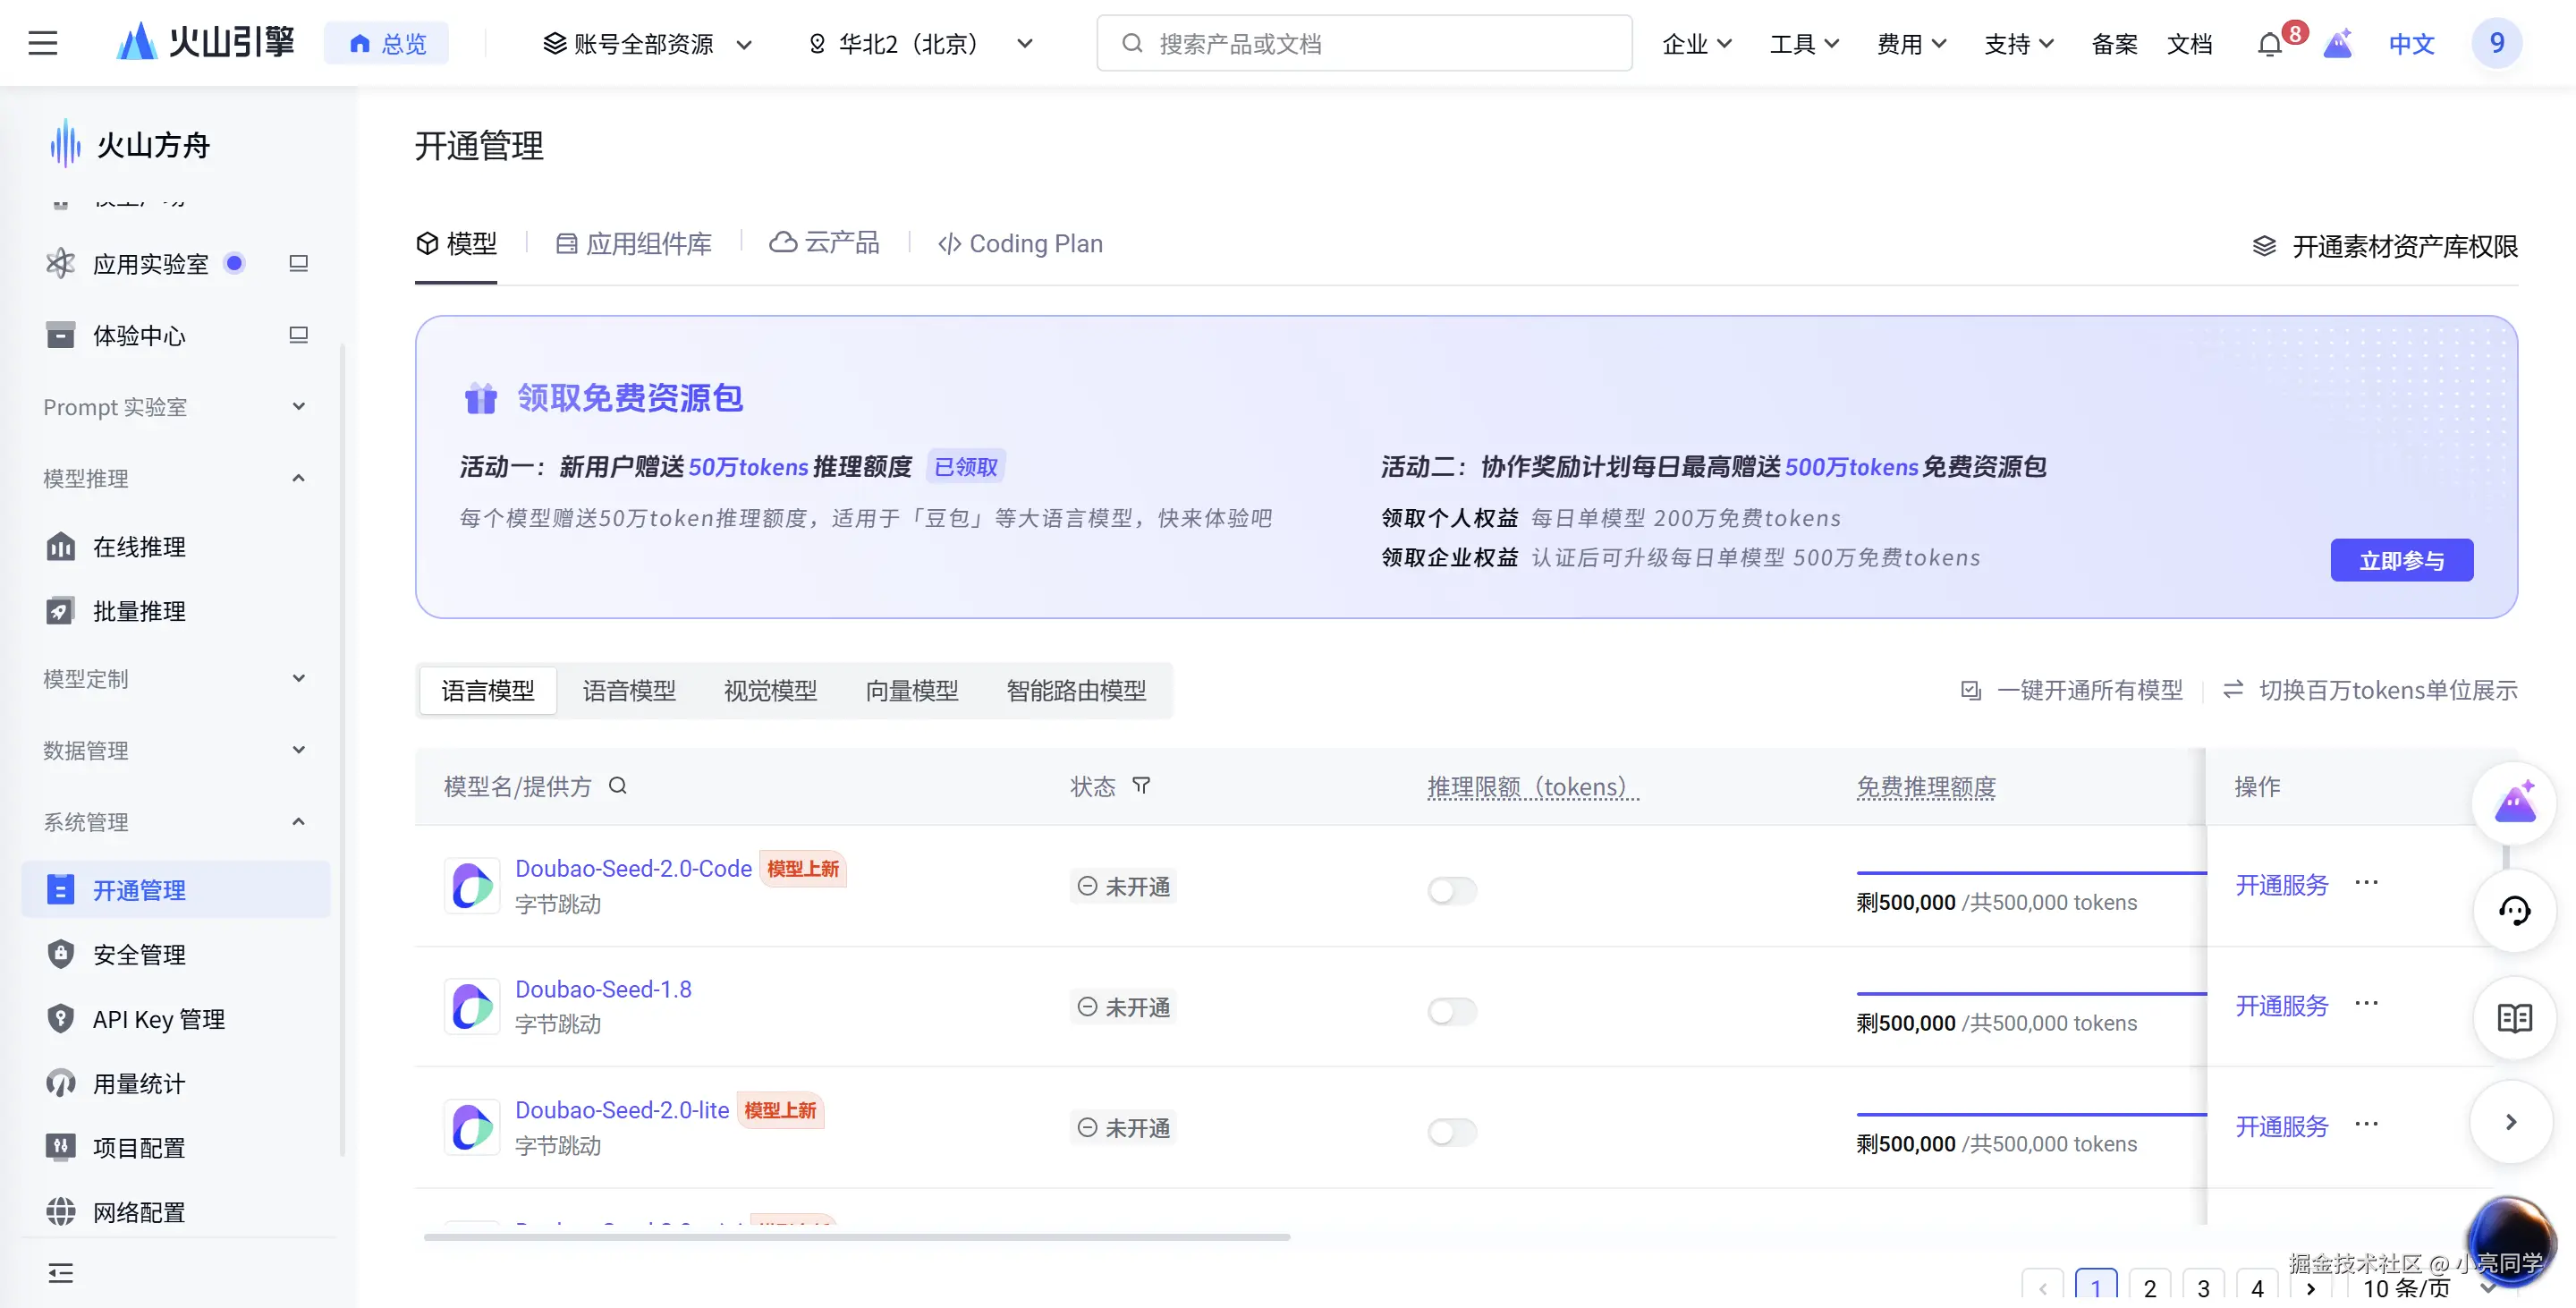Go to page 2 of the model list
The image size is (2576, 1308).
2150,1287
